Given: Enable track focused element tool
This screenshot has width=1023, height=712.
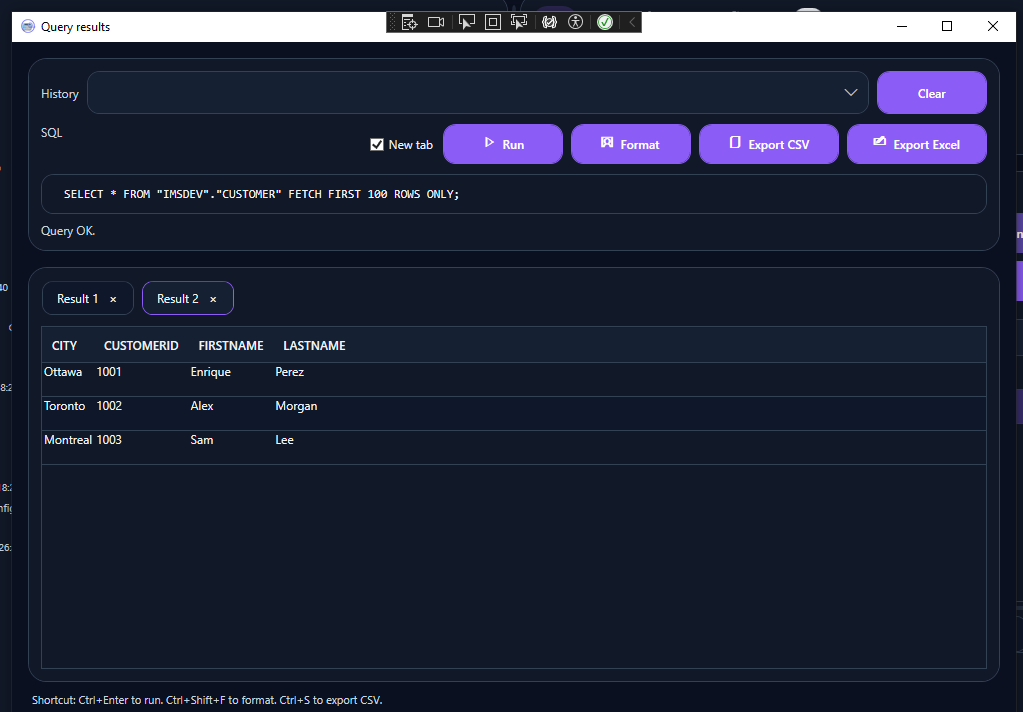Looking at the screenshot, I should tap(519, 22).
